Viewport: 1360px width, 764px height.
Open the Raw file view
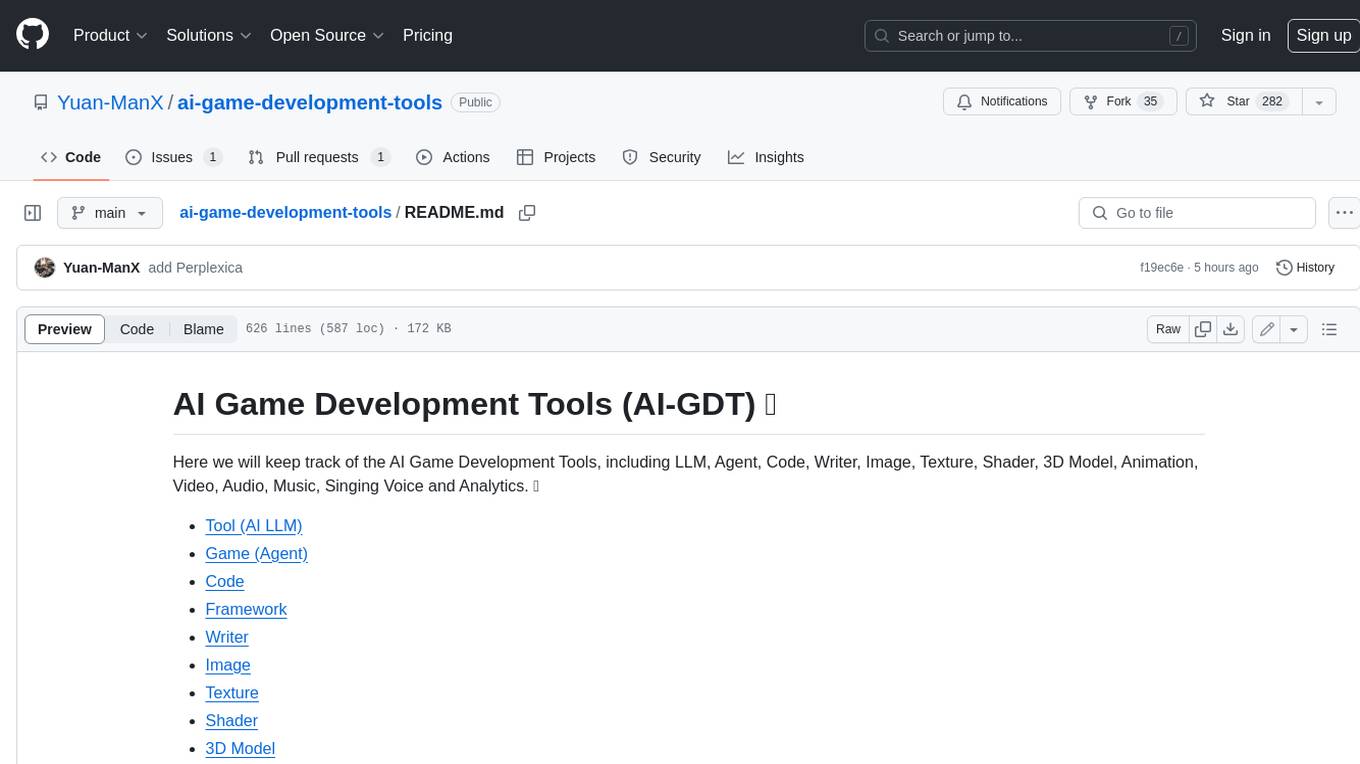click(1168, 329)
